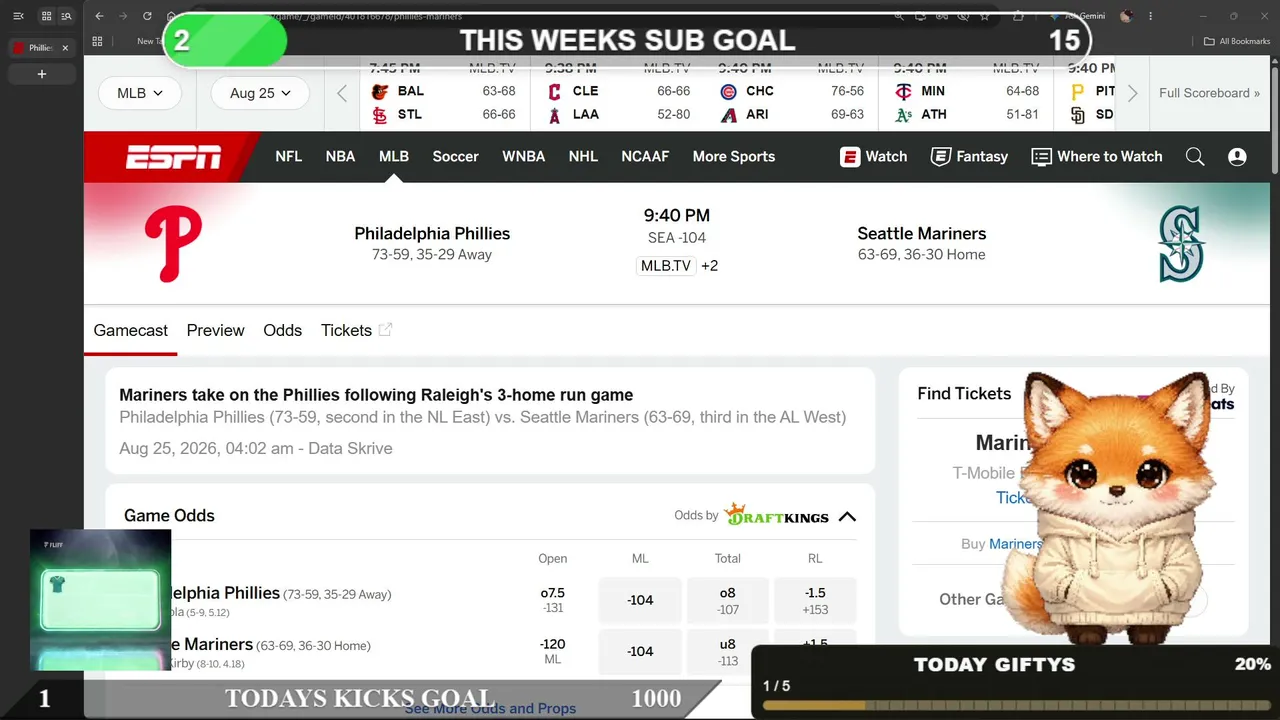Click the Fantasy link in header
This screenshot has height=720, width=1280.
click(969, 156)
